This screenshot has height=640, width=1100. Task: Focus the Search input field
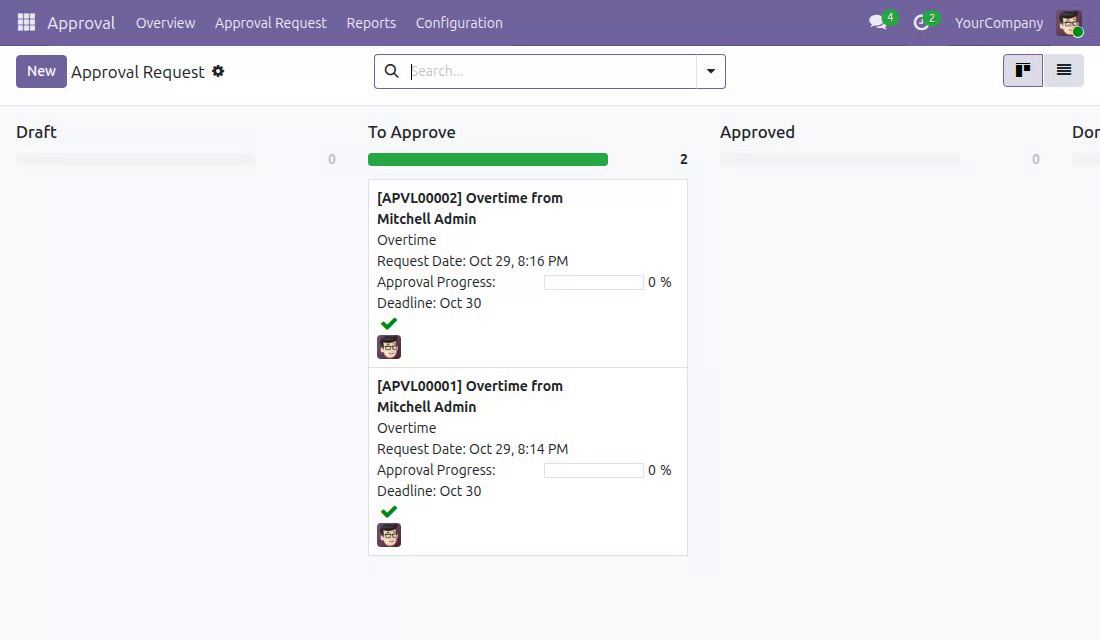coord(552,71)
